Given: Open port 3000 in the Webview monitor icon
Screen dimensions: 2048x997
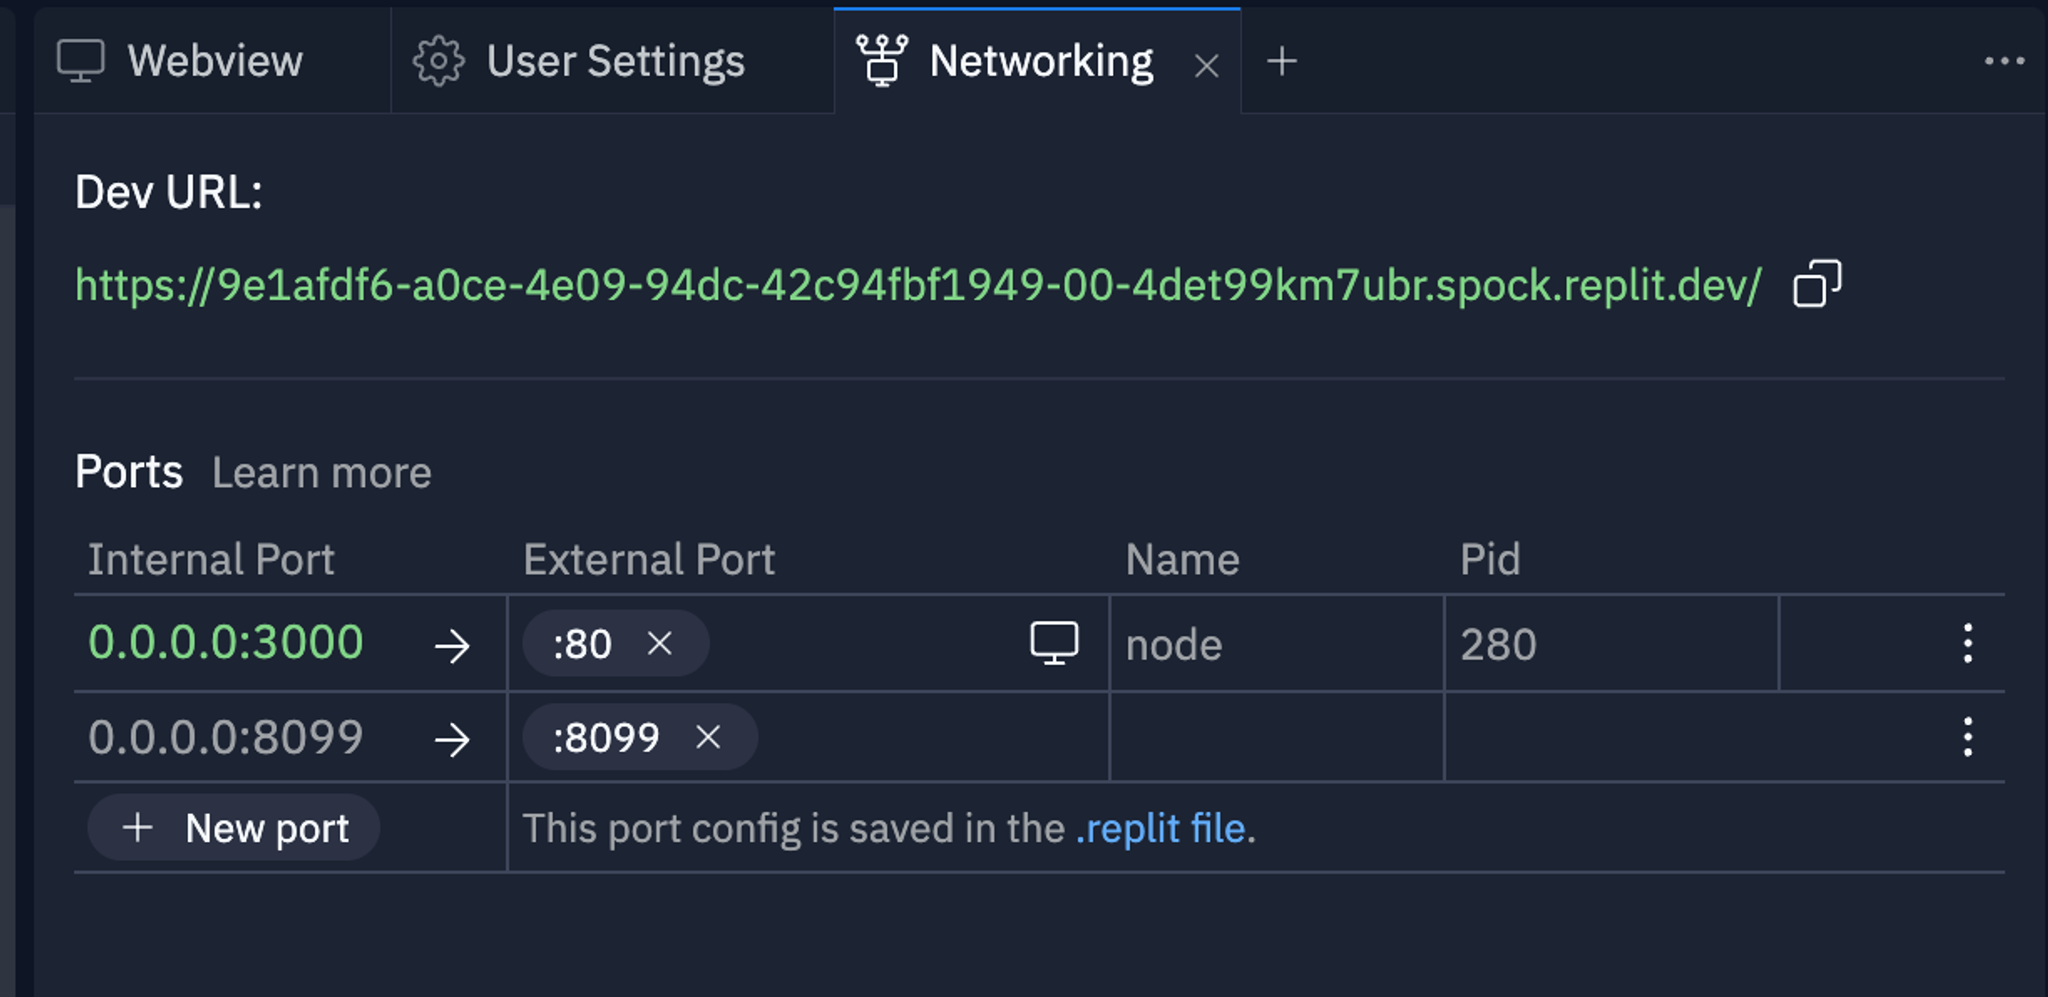Looking at the screenshot, I should click(1054, 644).
